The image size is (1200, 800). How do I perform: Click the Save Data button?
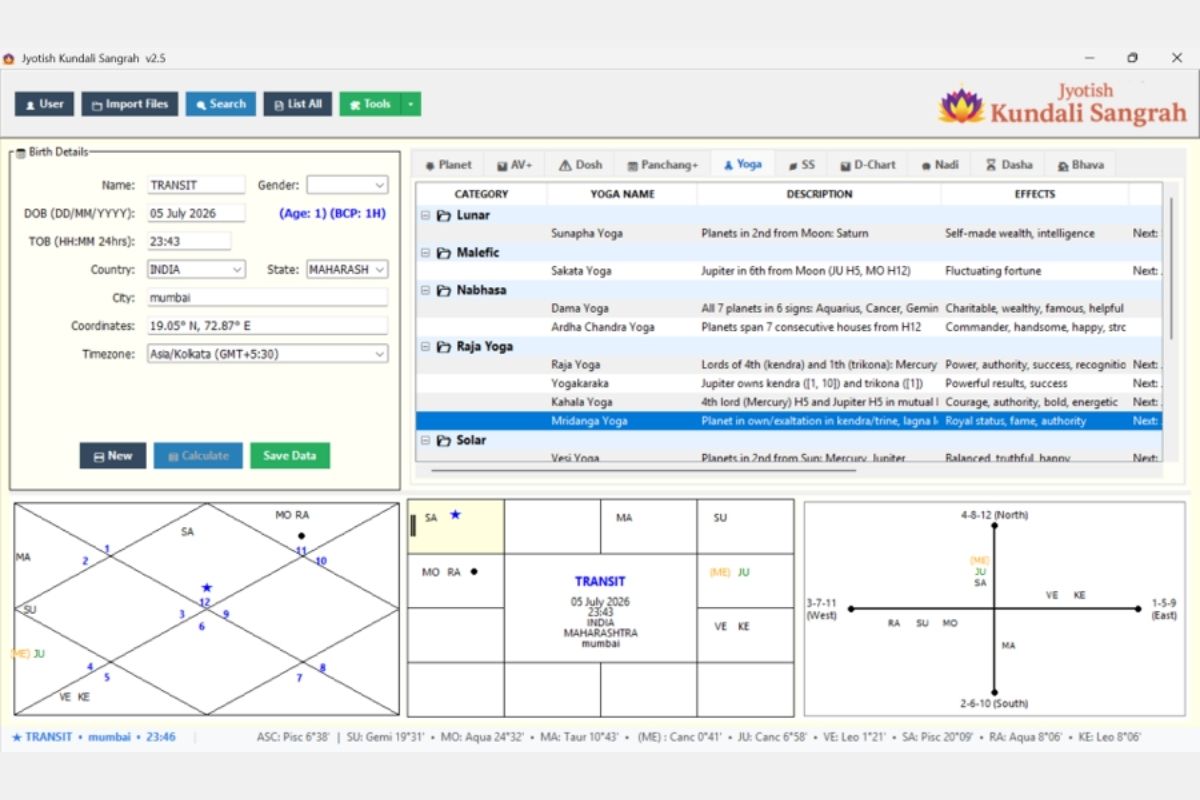click(x=290, y=455)
